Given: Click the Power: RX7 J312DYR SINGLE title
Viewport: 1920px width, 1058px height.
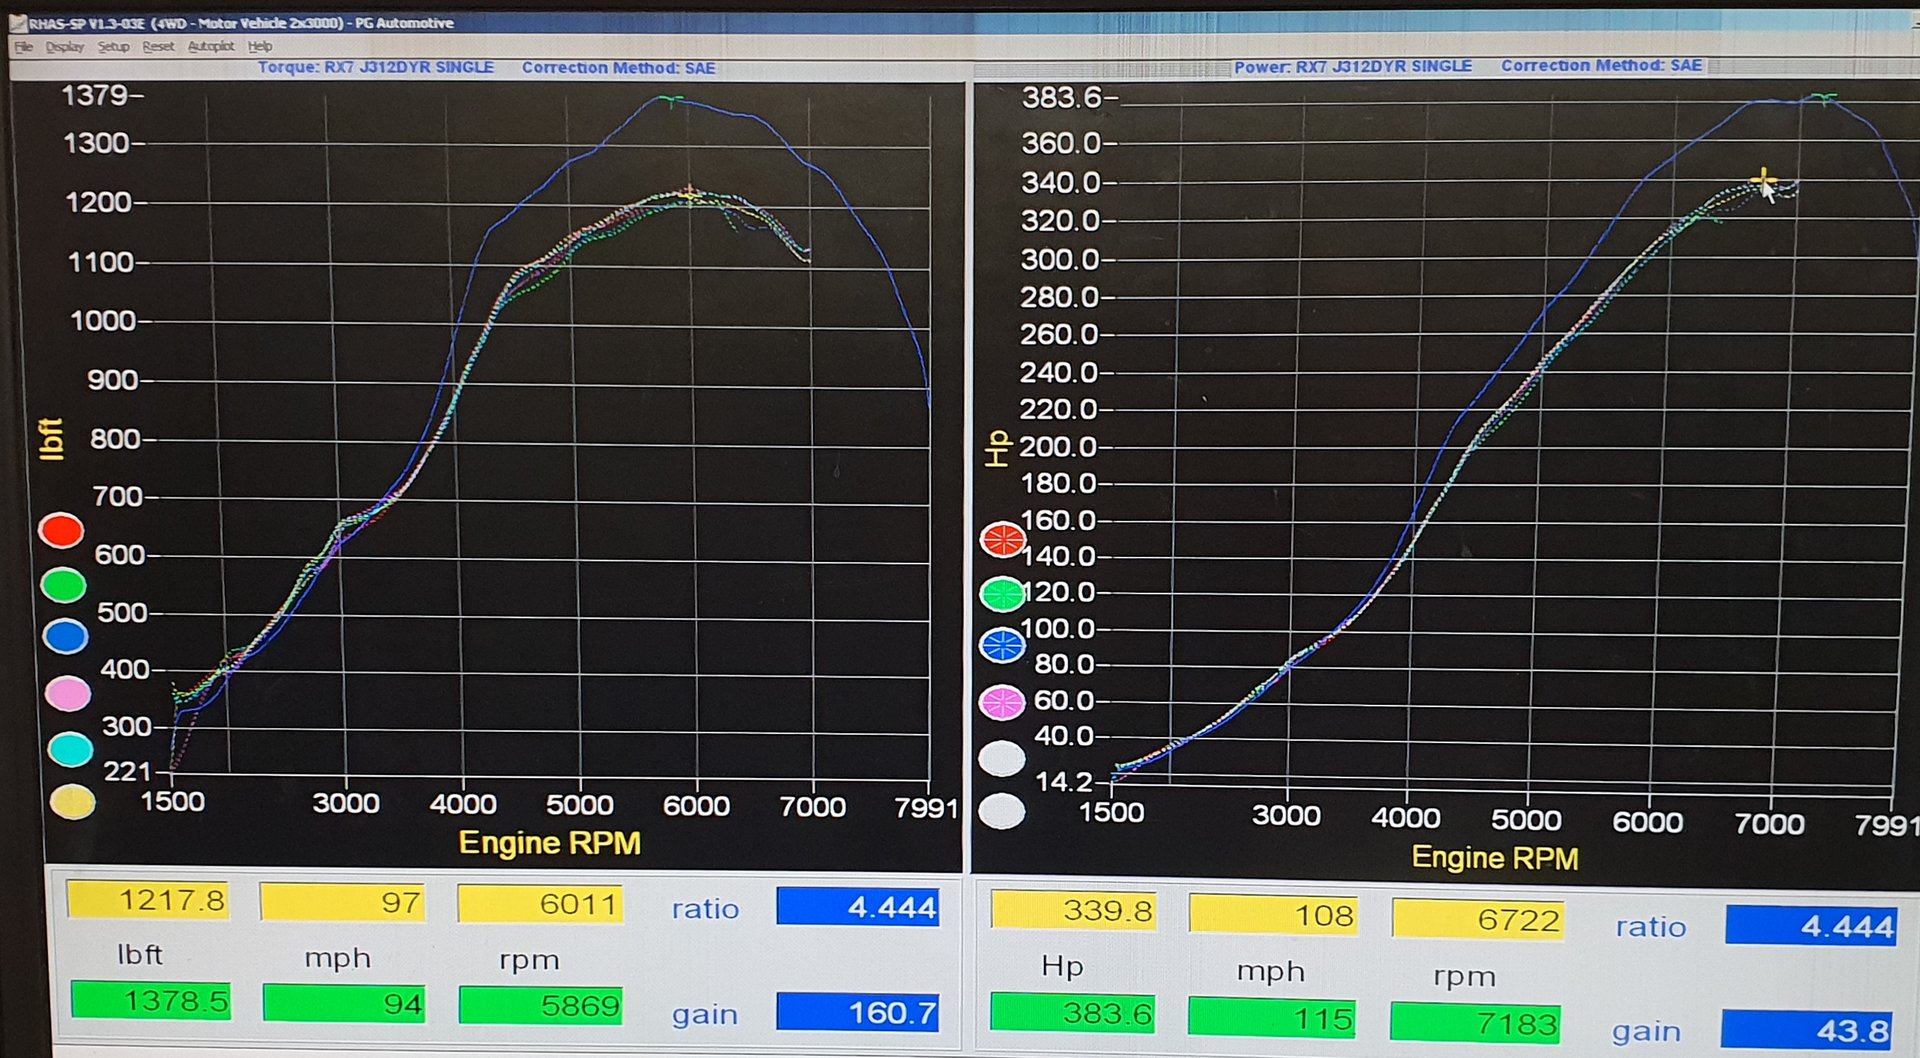Looking at the screenshot, I should pos(1353,66).
